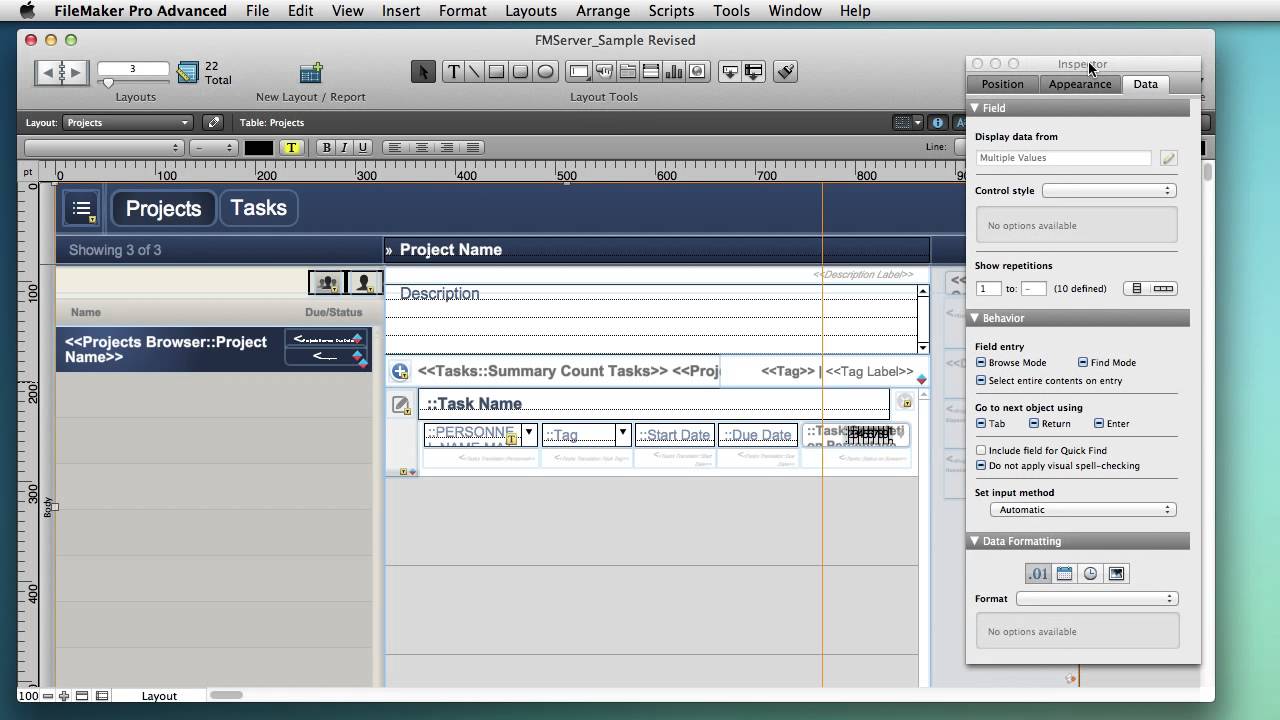Viewport: 1280px width, 720px height.
Task: Switch to the Position tab
Action: (1002, 84)
